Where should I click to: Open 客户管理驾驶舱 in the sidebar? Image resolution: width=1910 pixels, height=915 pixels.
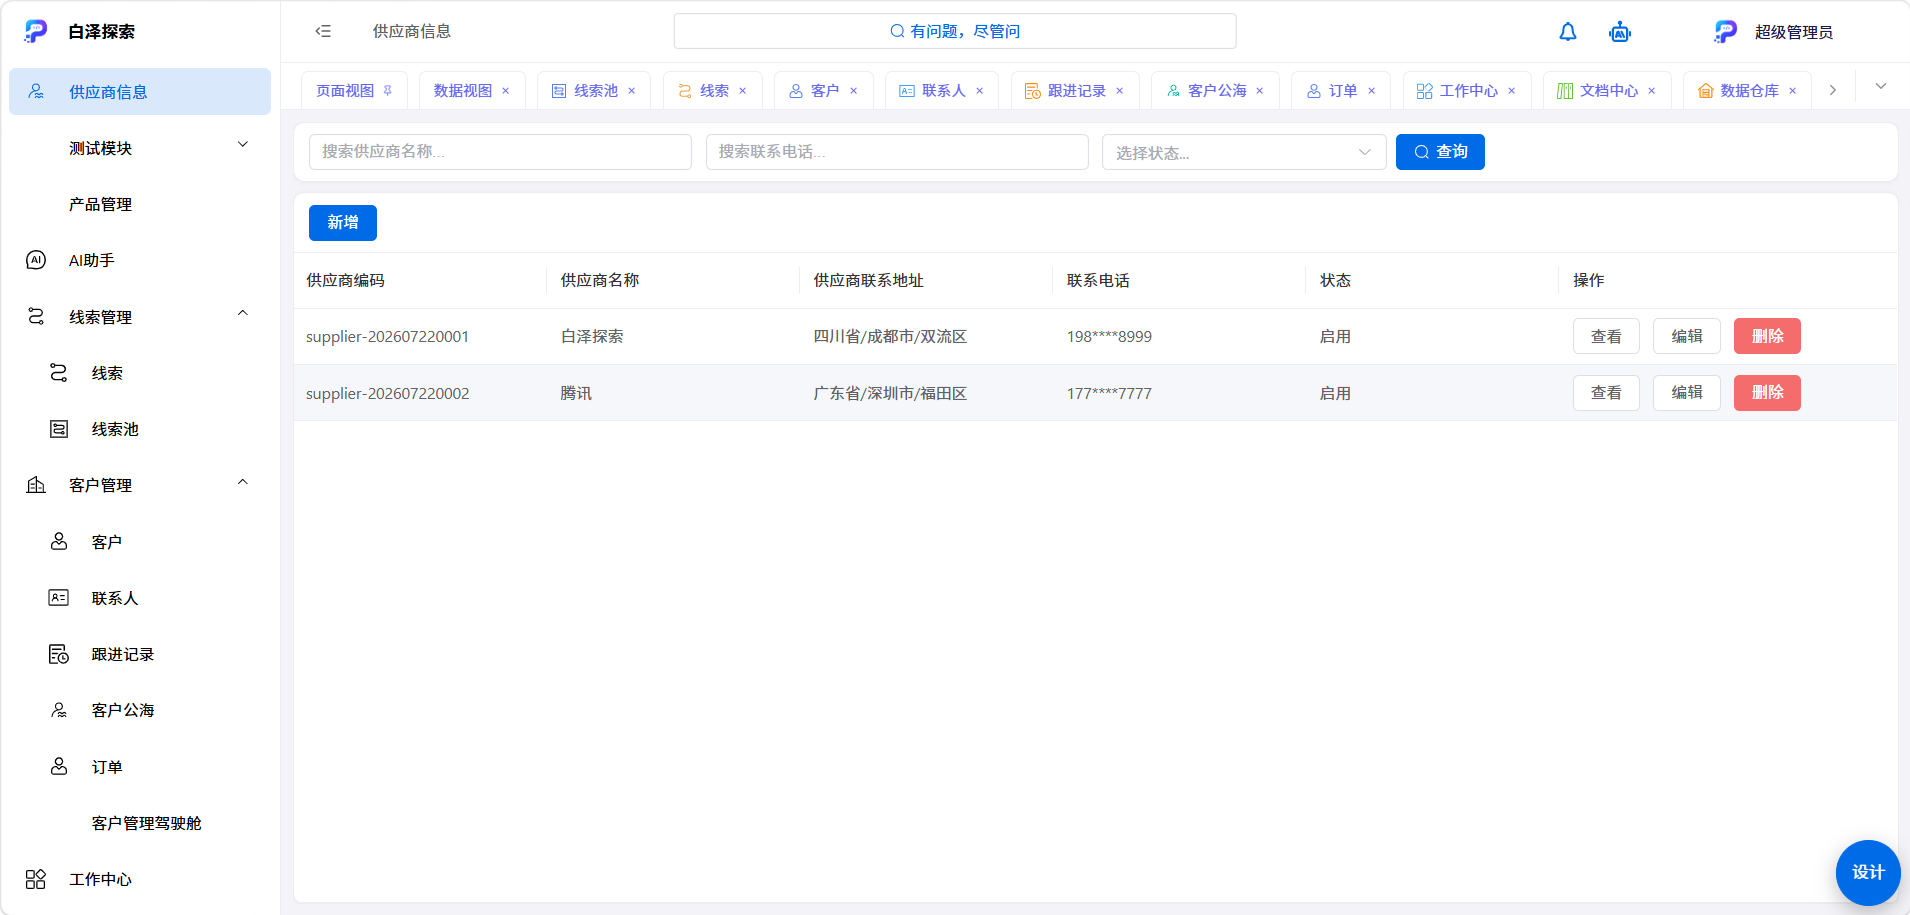(x=146, y=823)
